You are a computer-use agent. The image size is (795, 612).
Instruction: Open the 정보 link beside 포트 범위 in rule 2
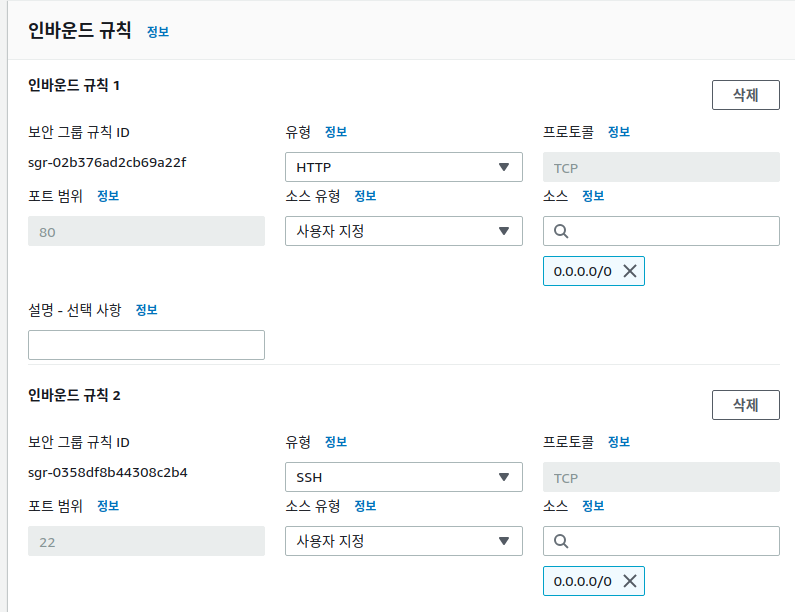(108, 506)
